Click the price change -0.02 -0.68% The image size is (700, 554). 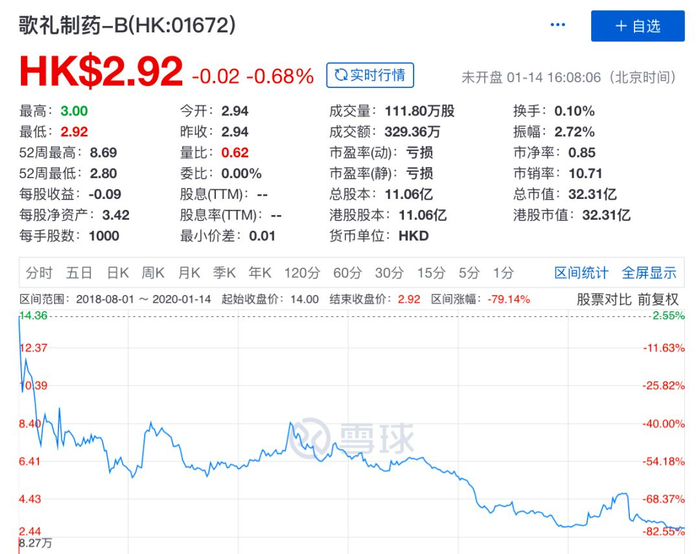253,76
